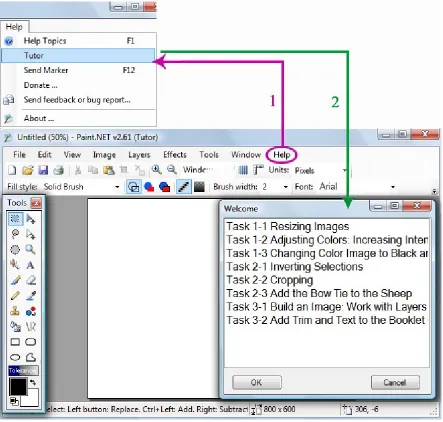Open the Units dropdown
The height and width of the screenshot is (422, 443).
tap(345, 170)
